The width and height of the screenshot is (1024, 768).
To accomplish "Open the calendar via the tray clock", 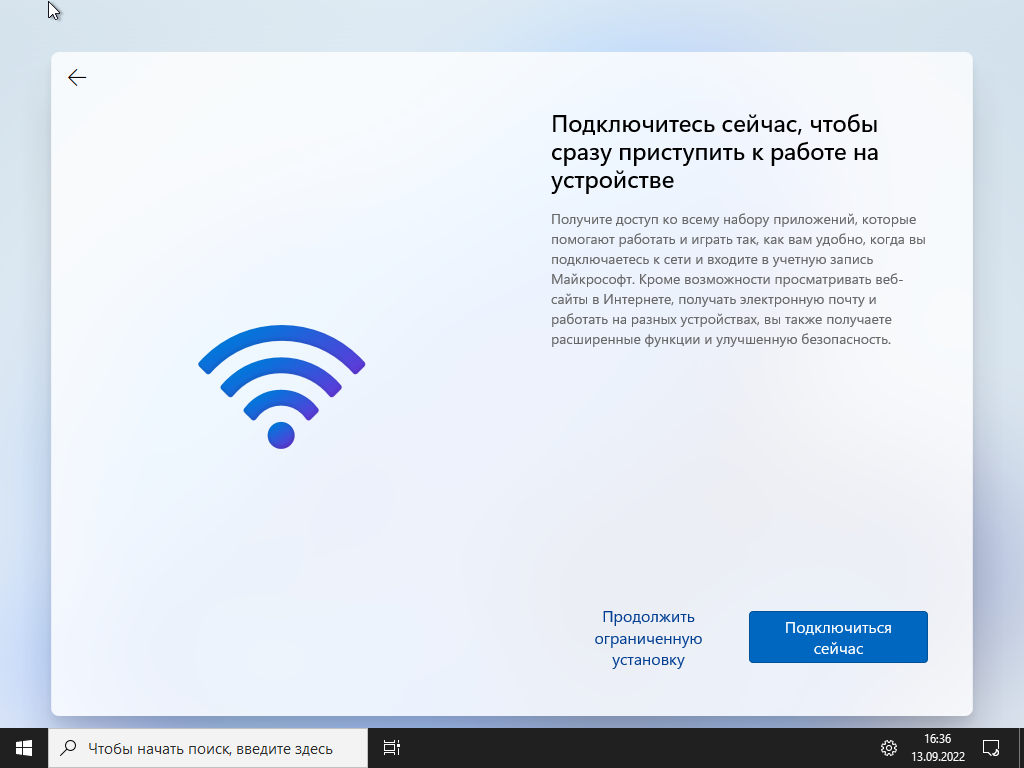I will click(937, 747).
